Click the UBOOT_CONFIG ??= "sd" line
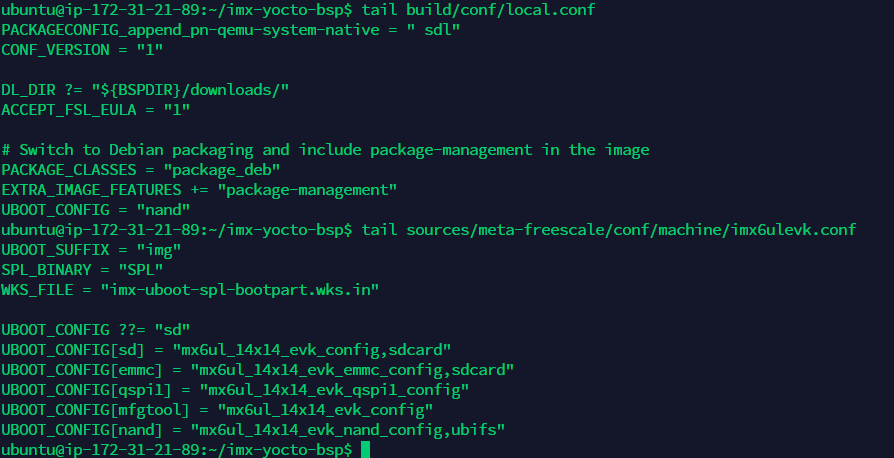 96,329
